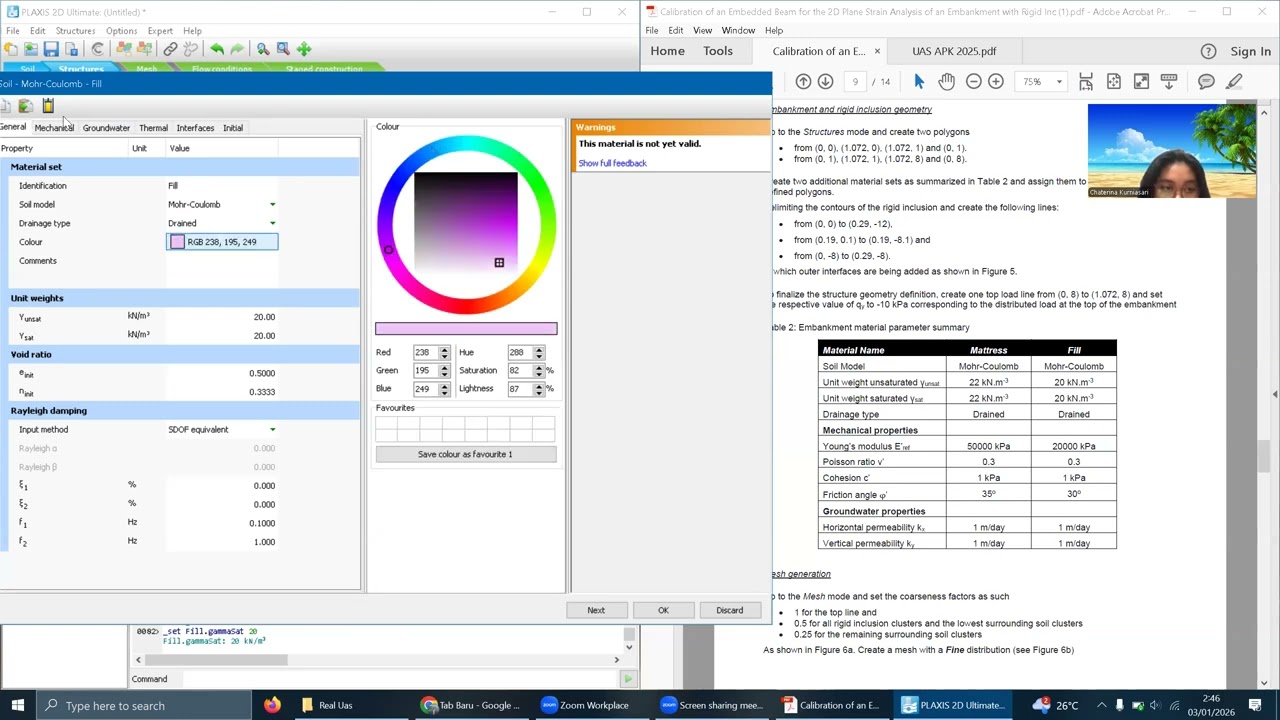Save the PLAXIS project via floppy icon

click(x=51, y=49)
